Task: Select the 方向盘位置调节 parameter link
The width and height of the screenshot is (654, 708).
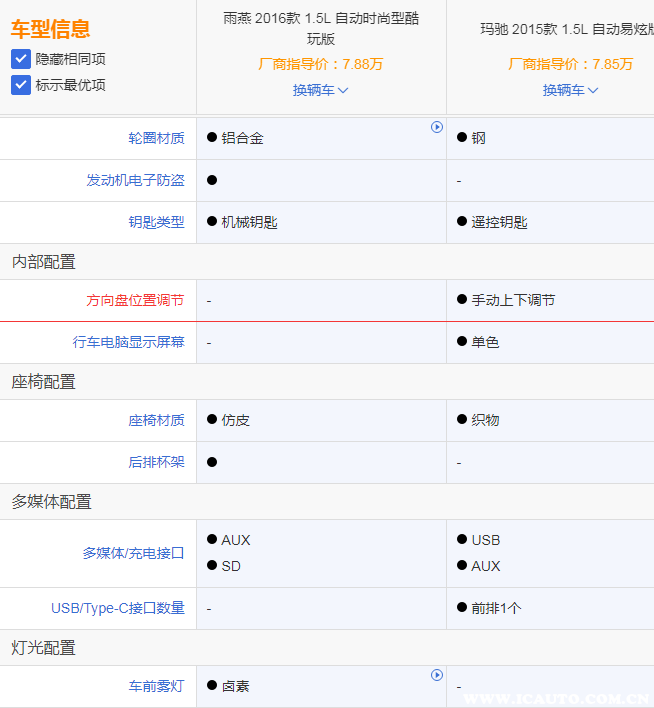Action: tap(135, 300)
